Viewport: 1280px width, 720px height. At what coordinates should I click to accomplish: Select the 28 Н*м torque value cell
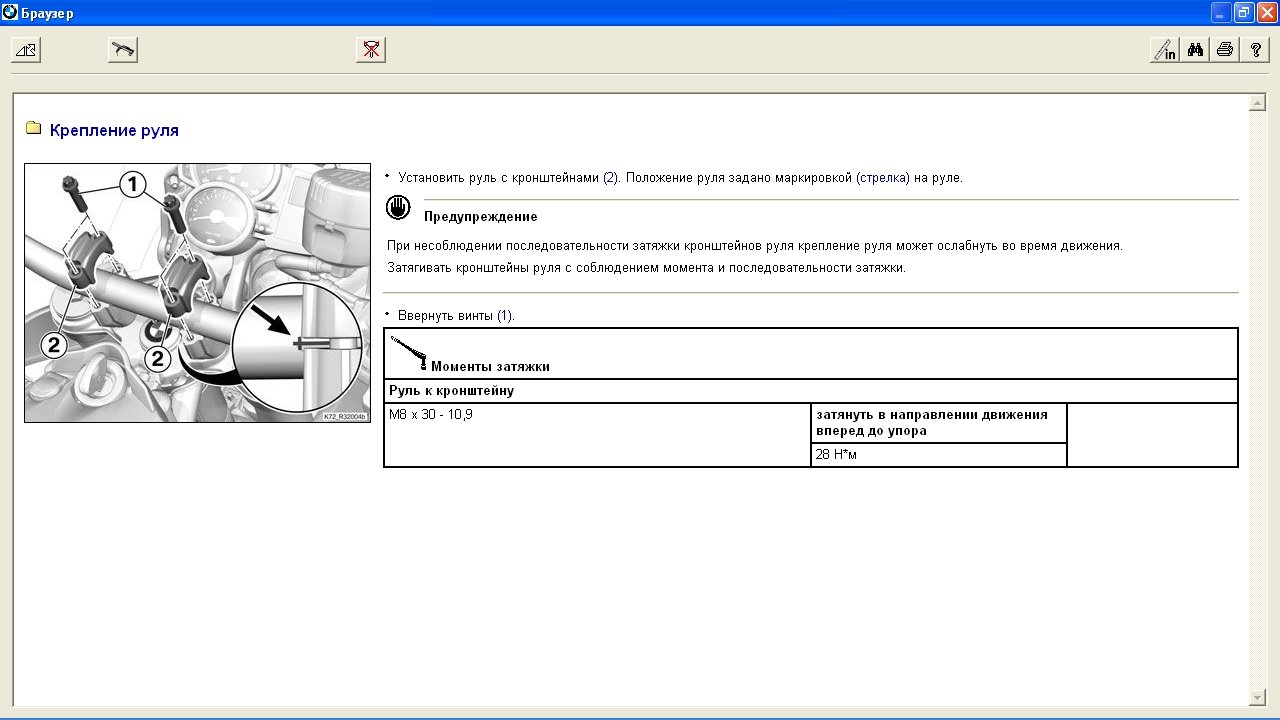[938, 455]
